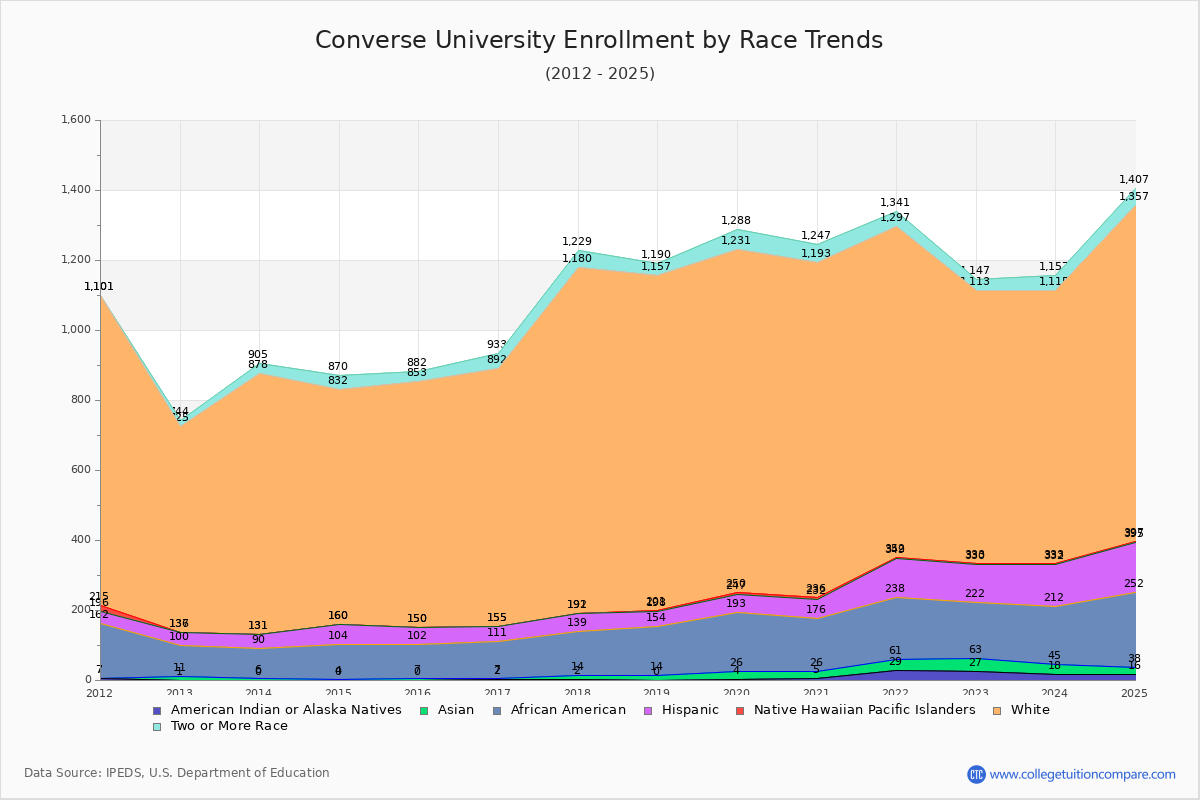Click the 2021 x-axis label
The width and height of the screenshot is (1200, 800).
(x=817, y=693)
